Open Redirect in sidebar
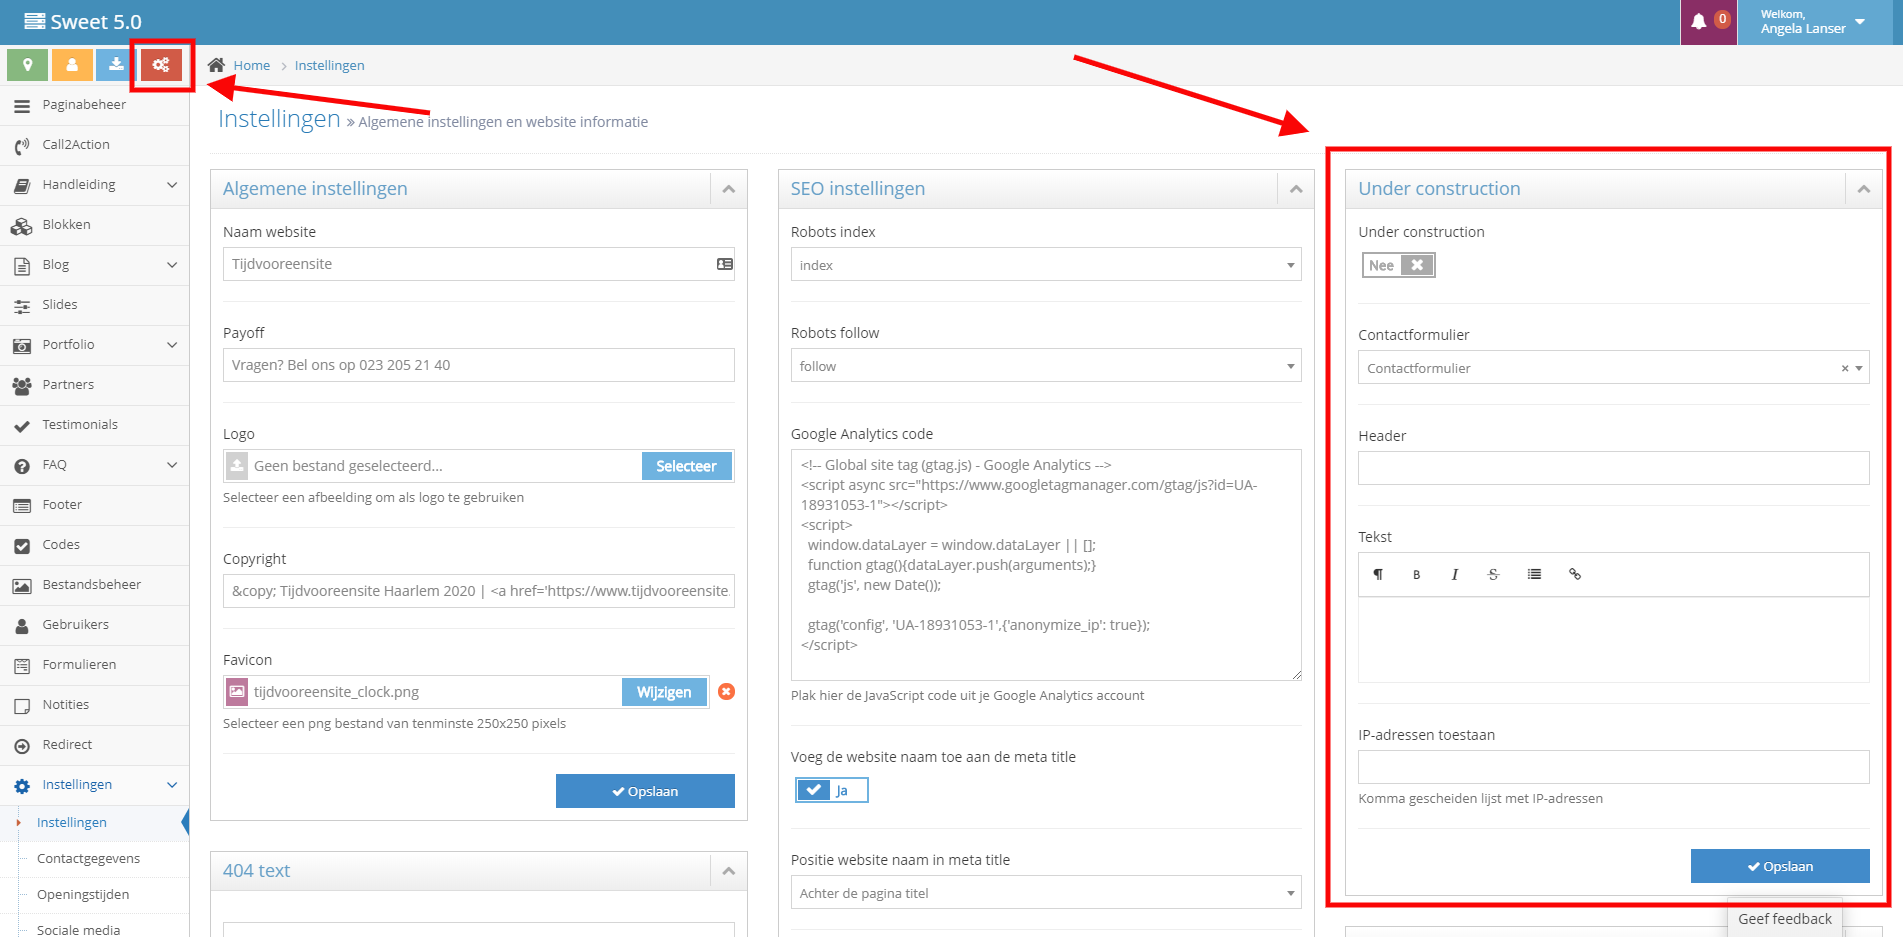Viewport: 1903px width, 937px height. (94, 745)
